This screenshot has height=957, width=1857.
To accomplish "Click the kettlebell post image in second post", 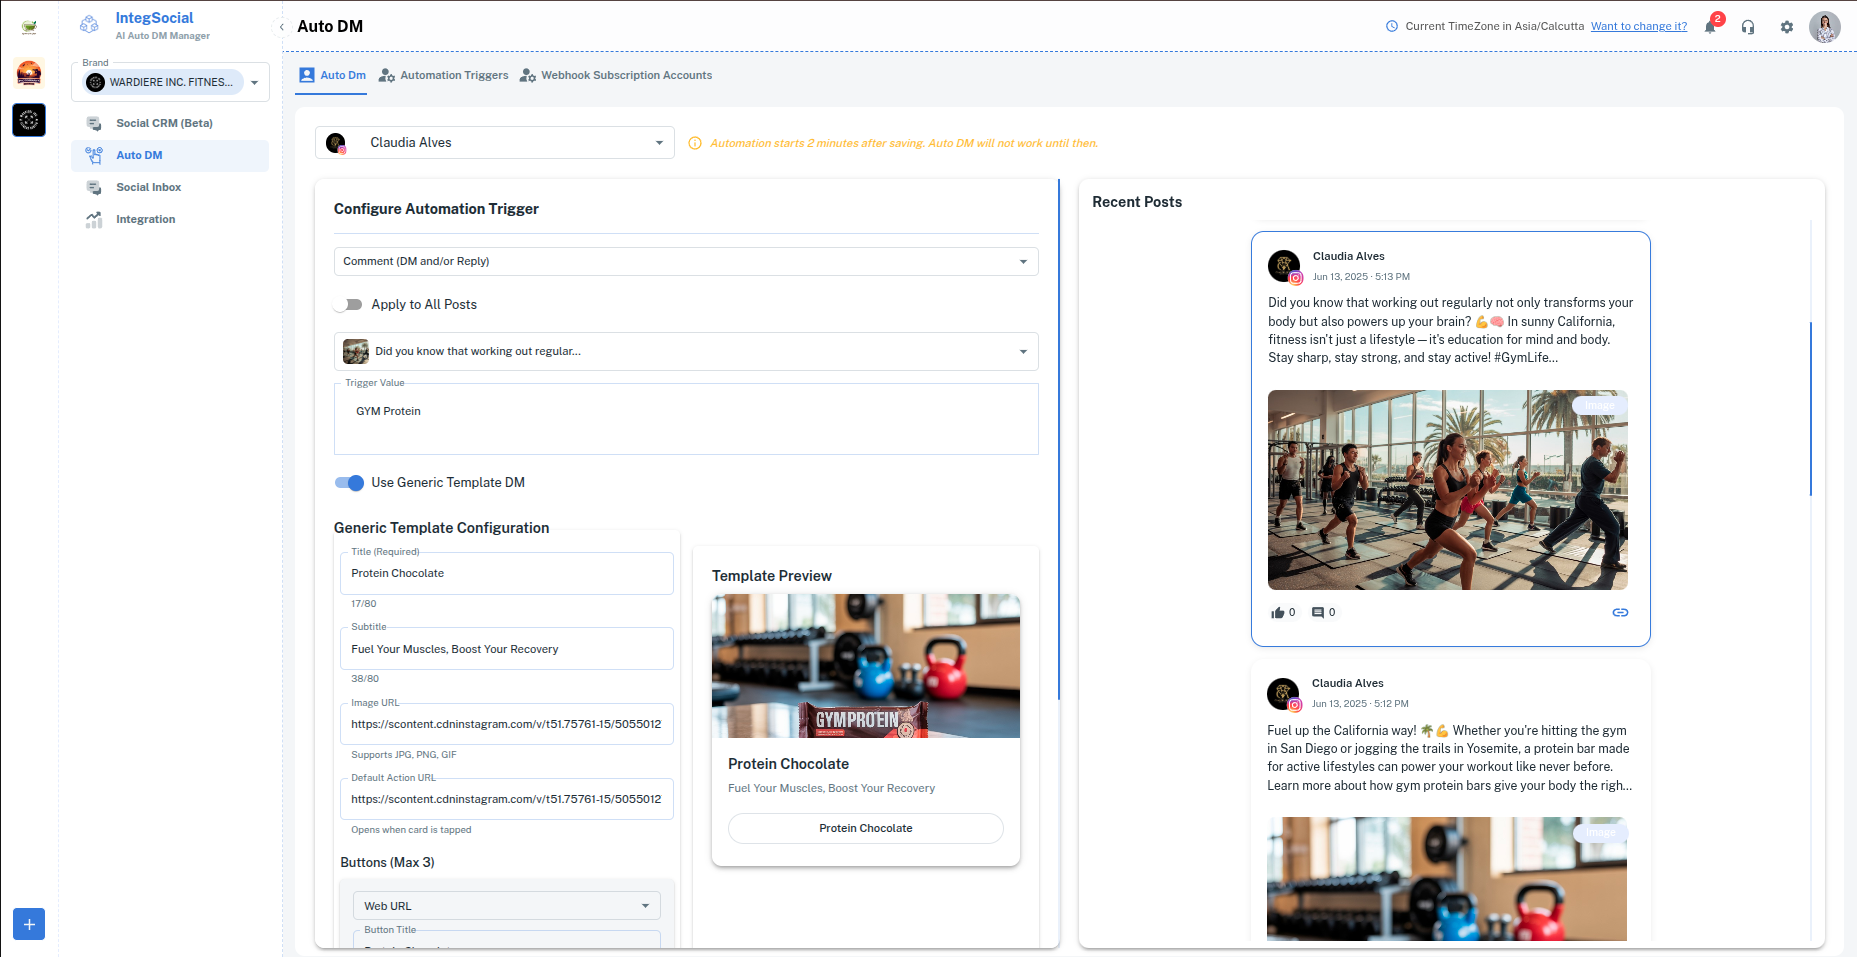I will pos(1447,879).
